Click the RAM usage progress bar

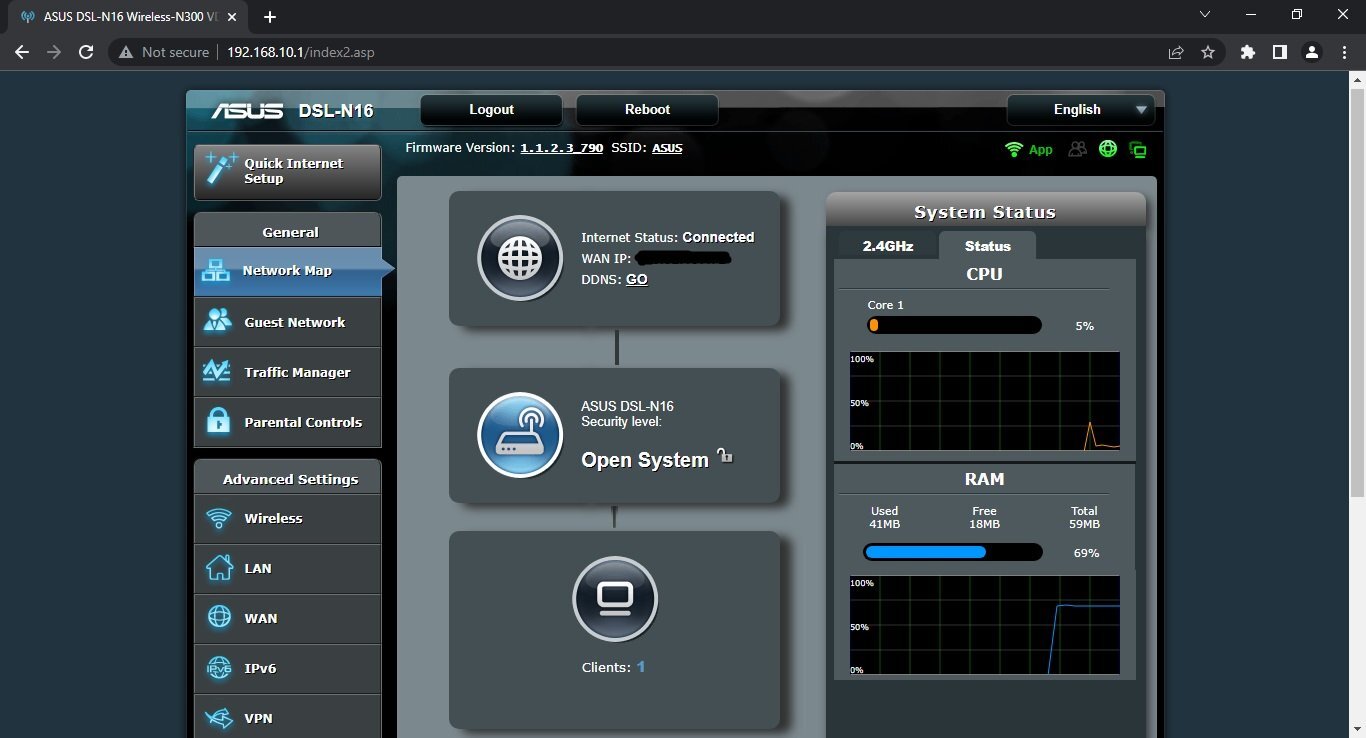click(x=953, y=552)
